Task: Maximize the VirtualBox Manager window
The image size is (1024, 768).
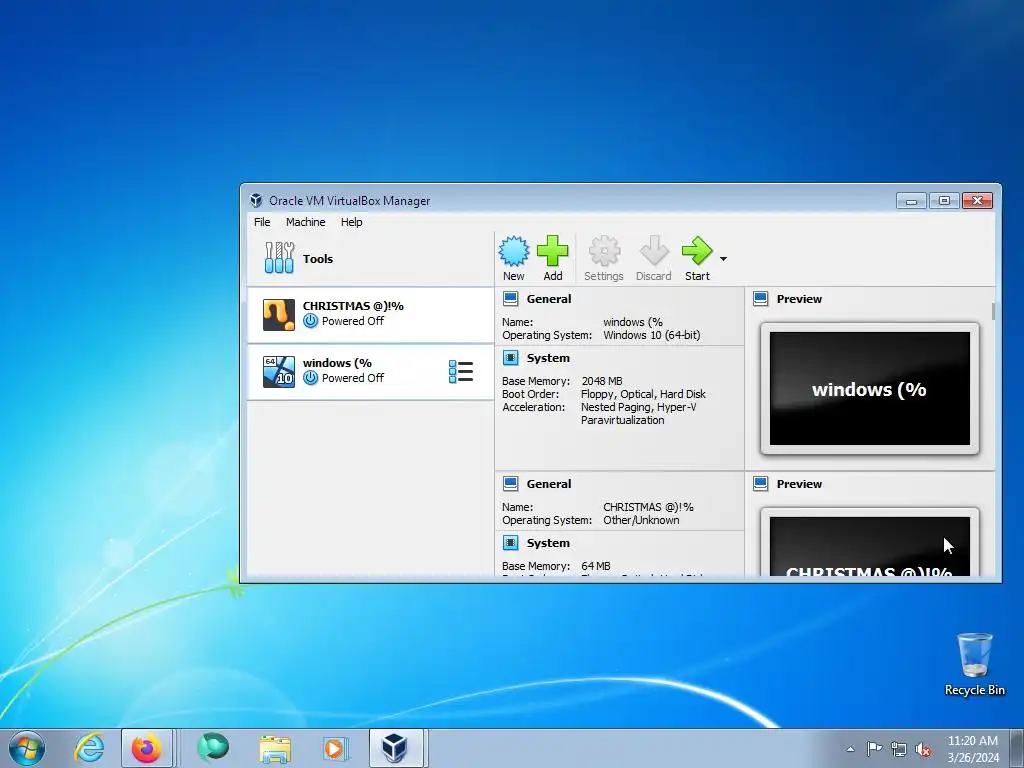Action: click(x=944, y=200)
